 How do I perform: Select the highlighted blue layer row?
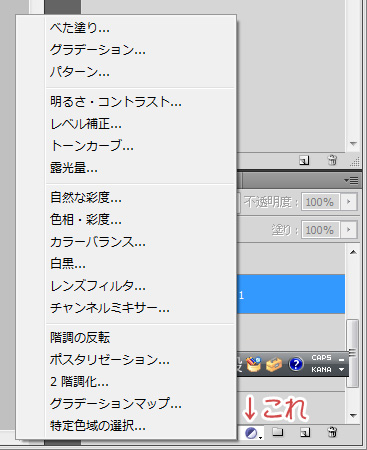coord(291,294)
